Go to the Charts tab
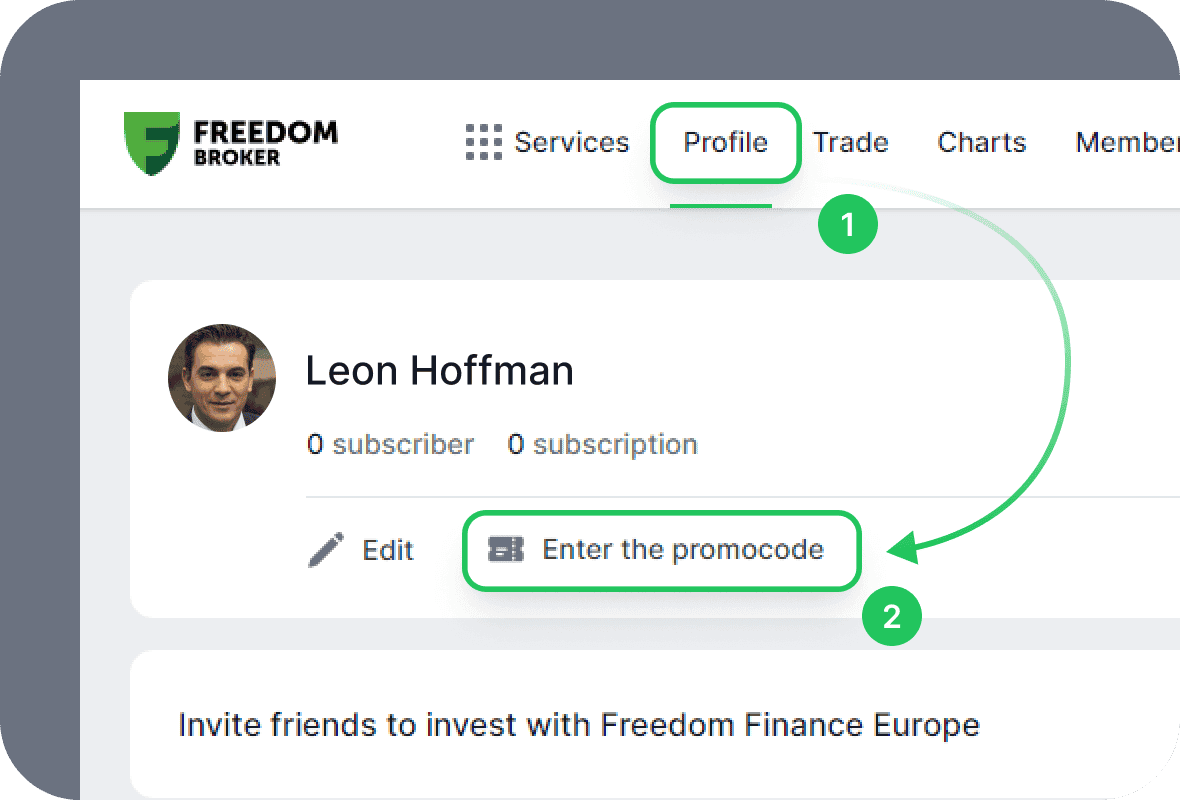 pos(981,143)
